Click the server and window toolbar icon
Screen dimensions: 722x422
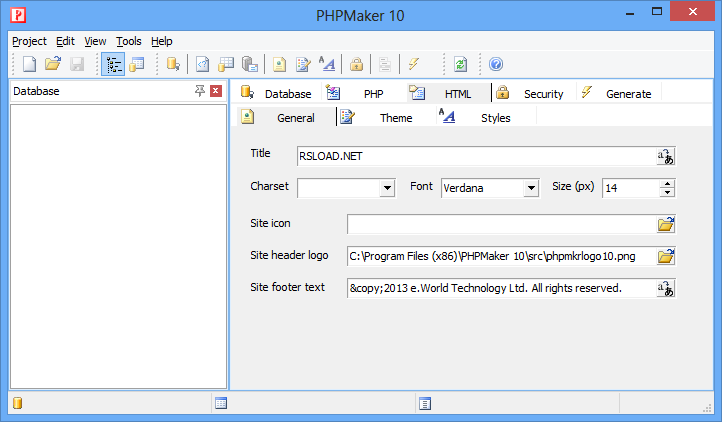[x=250, y=64]
